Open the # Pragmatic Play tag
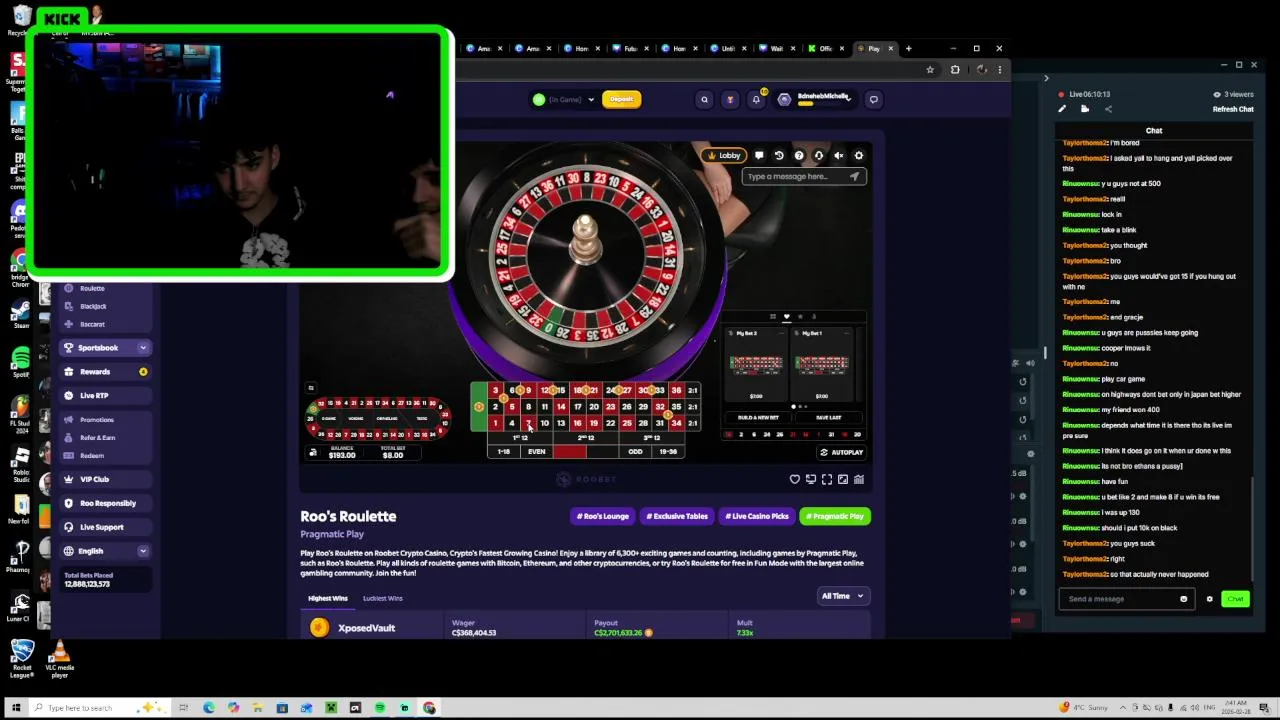The image size is (1280, 720). 835,516
